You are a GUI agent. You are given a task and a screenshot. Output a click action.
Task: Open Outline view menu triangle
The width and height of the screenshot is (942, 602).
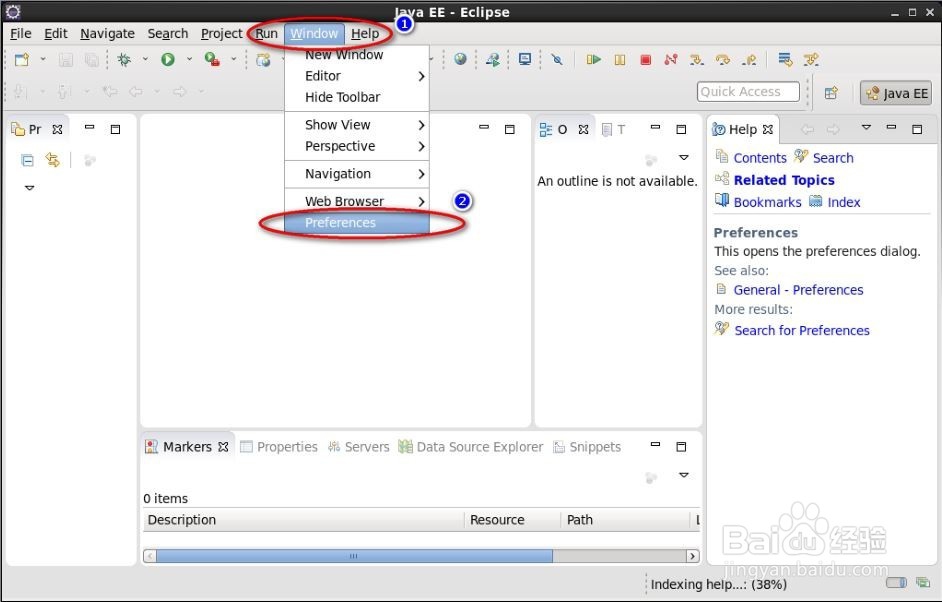pos(684,157)
